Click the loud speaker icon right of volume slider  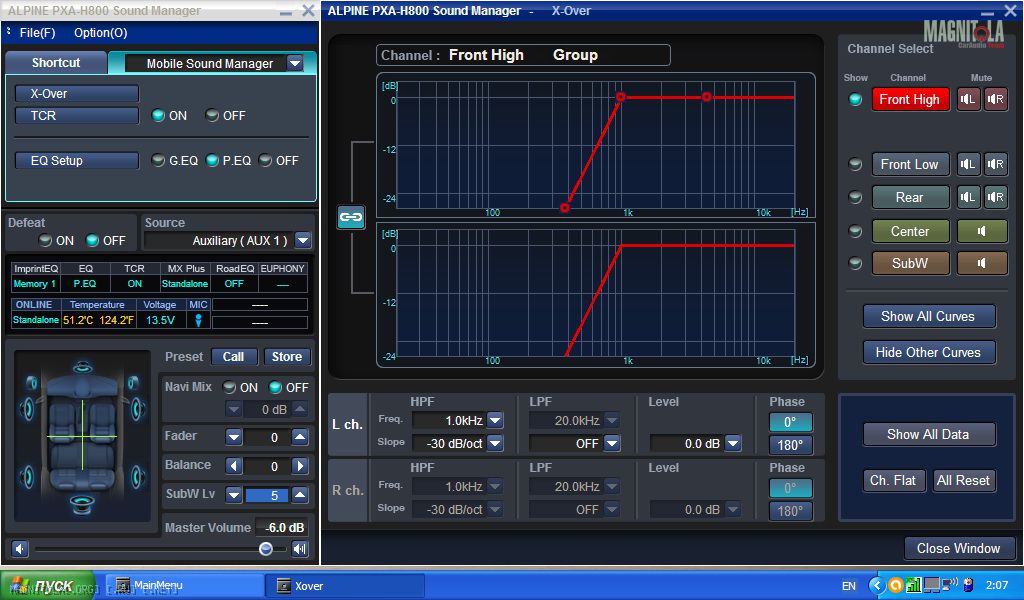point(300,549)
